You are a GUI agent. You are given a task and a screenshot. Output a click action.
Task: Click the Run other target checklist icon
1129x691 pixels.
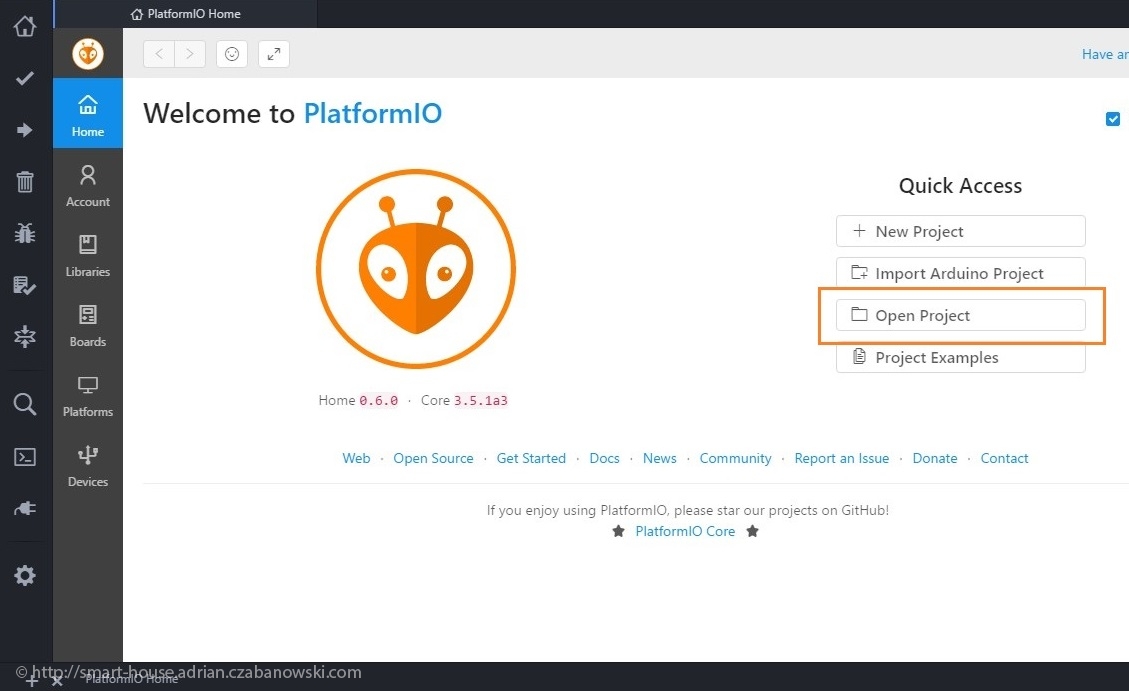coord(24,285)
